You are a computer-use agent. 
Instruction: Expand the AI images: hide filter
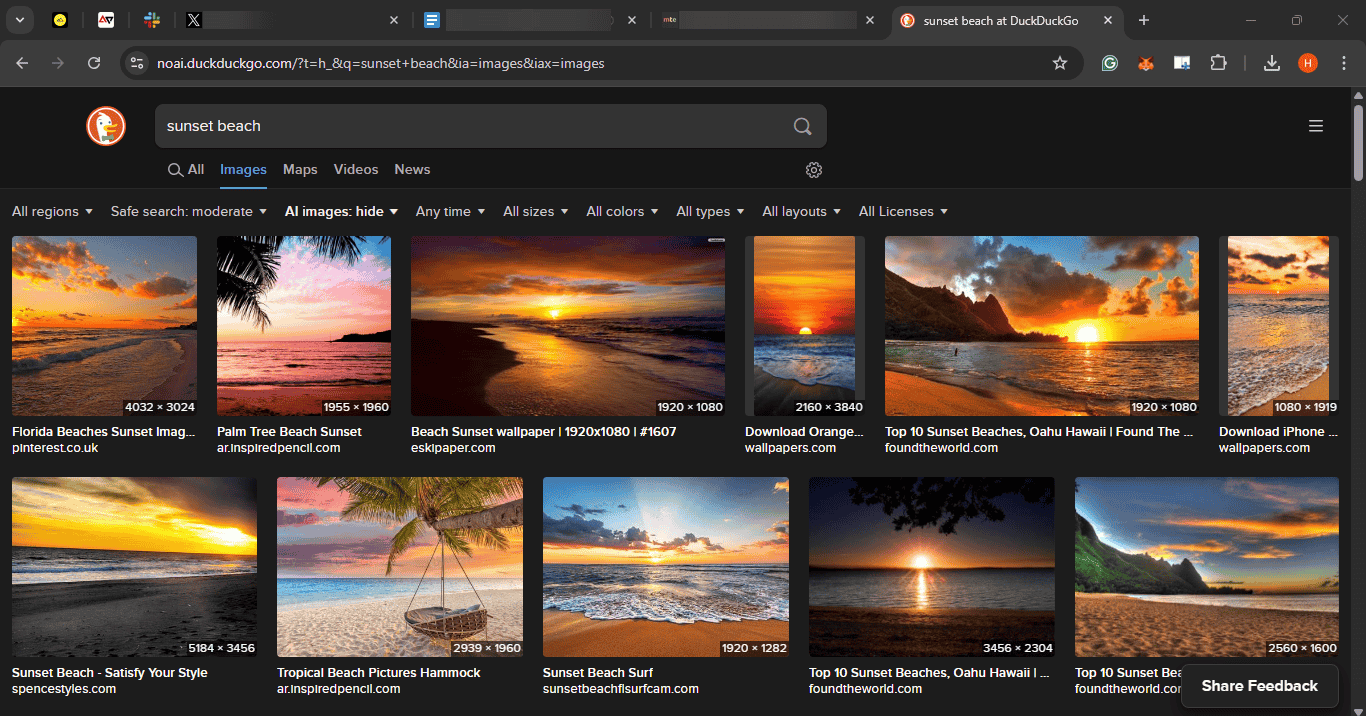341,212
